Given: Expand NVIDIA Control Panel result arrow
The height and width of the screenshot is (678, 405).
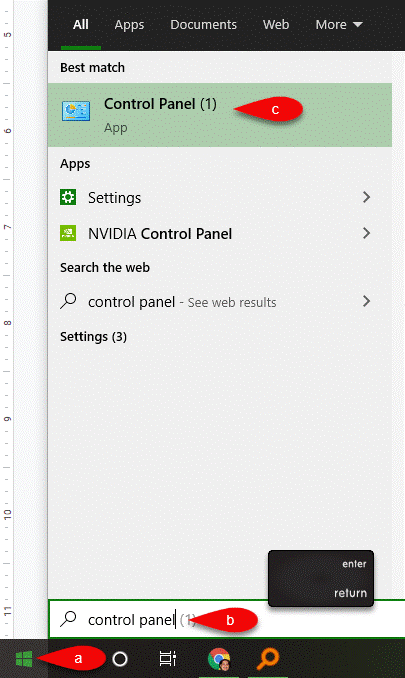Looking at the screenshot, I should tap(367, 233).
